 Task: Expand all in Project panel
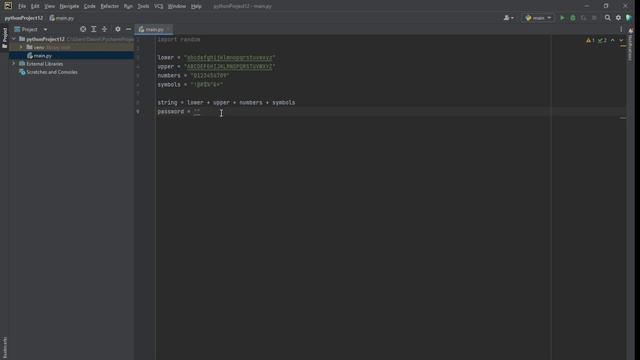[93, 29]
